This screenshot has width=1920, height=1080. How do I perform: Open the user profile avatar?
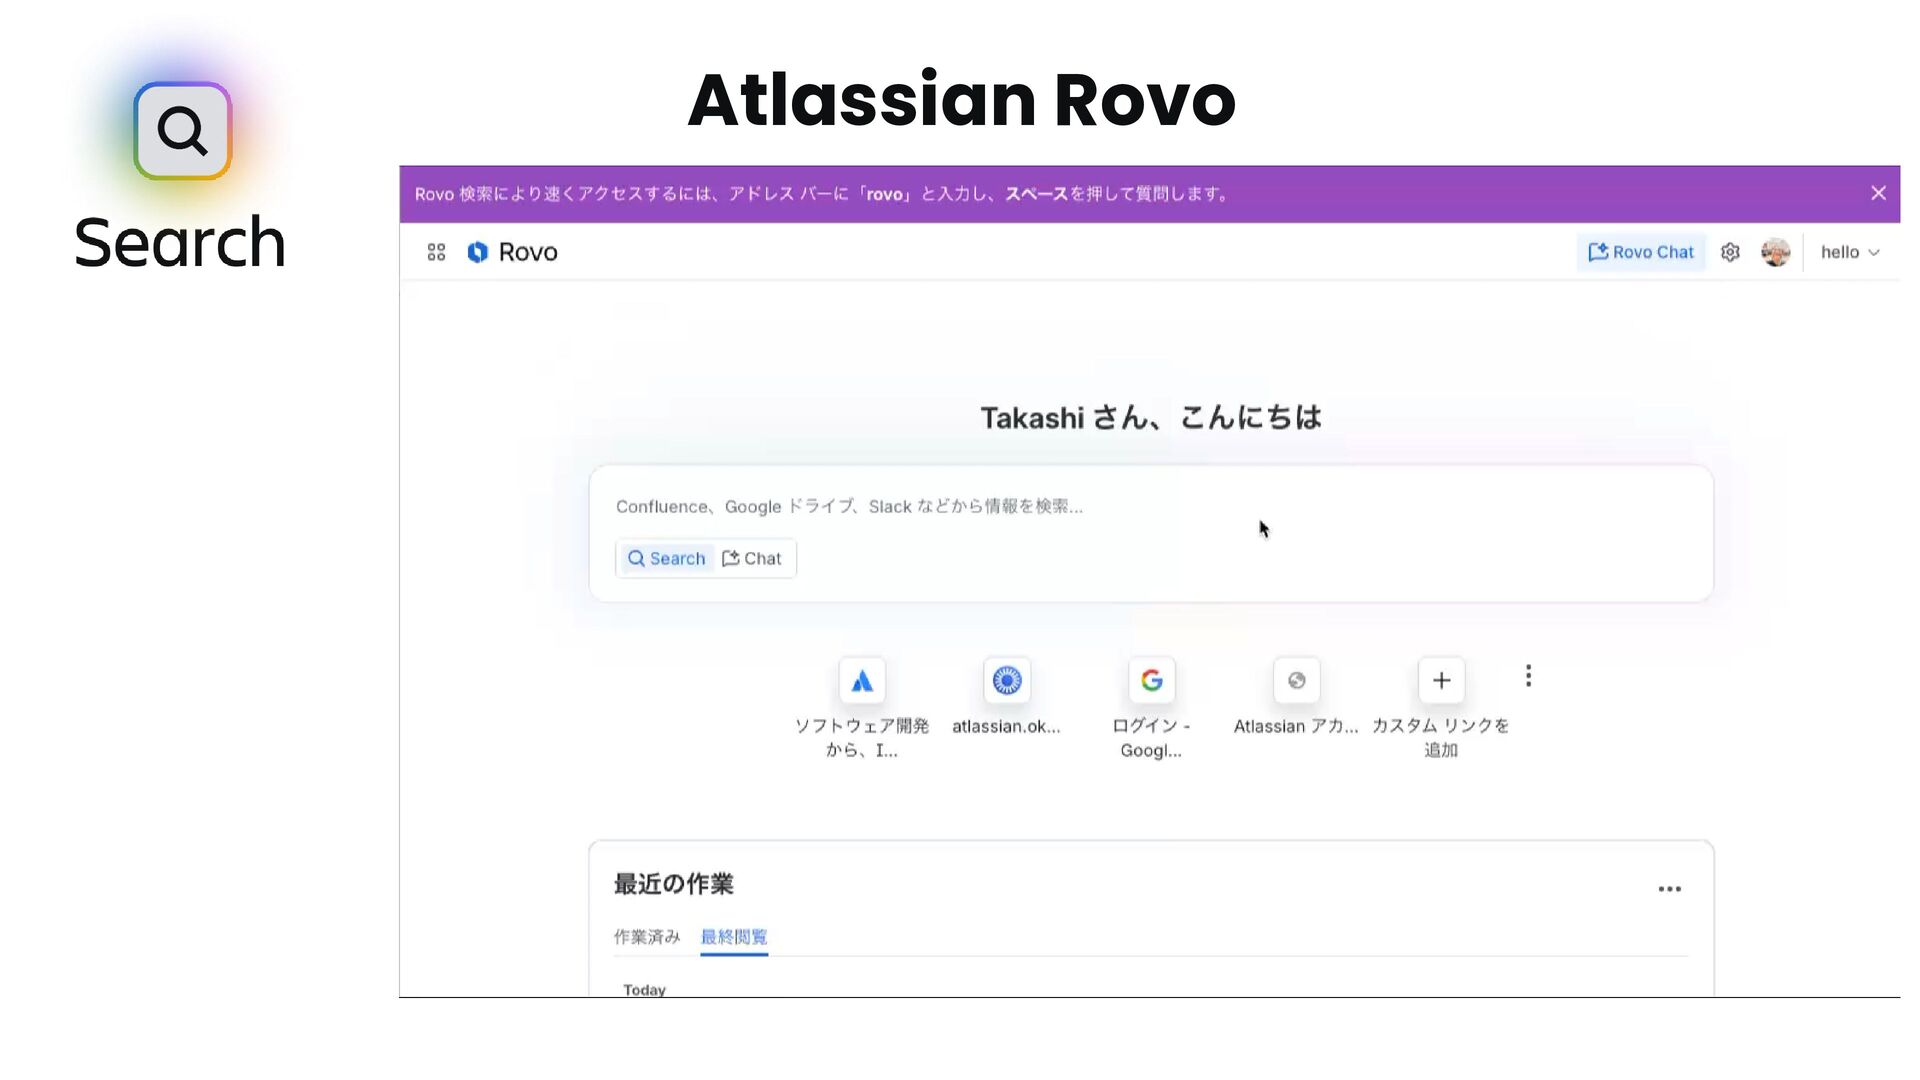pos(1775,252)
